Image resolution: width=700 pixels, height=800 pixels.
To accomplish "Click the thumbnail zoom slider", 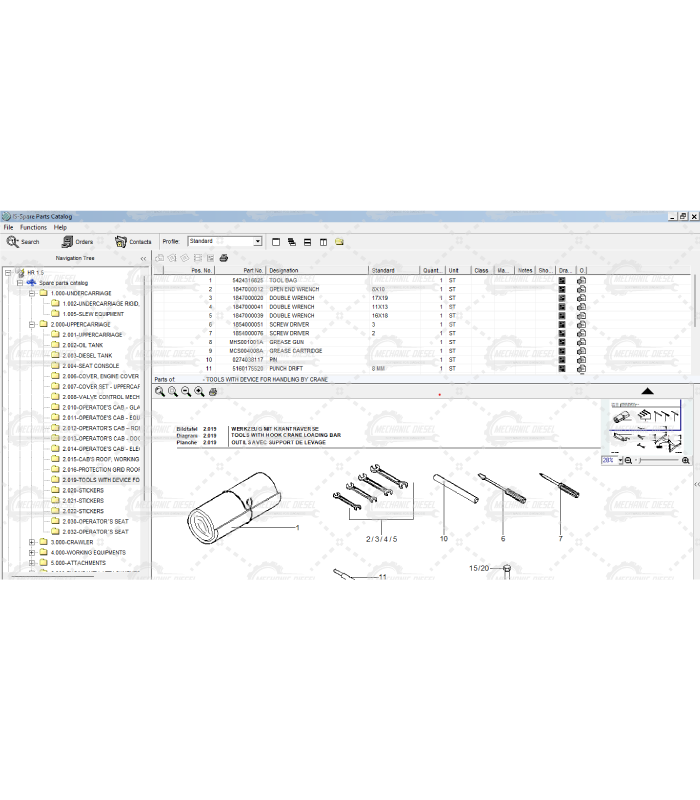I will [x=658, y=460].
